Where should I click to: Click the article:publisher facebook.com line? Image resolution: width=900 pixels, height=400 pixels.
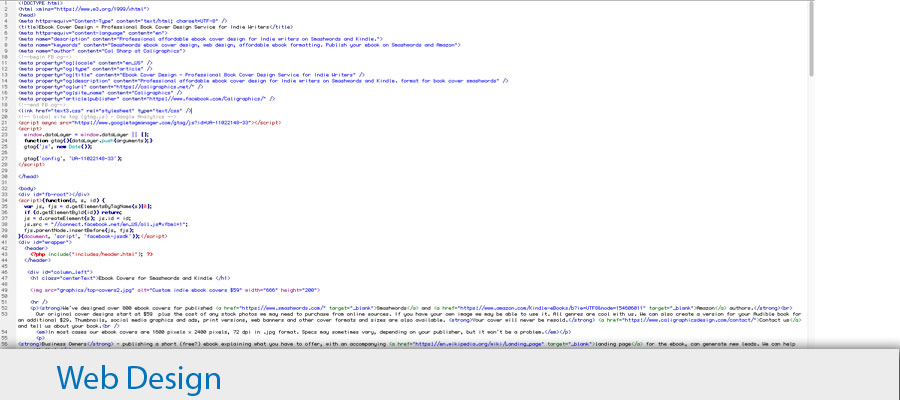pyautogui.click(x=146, y=99)
